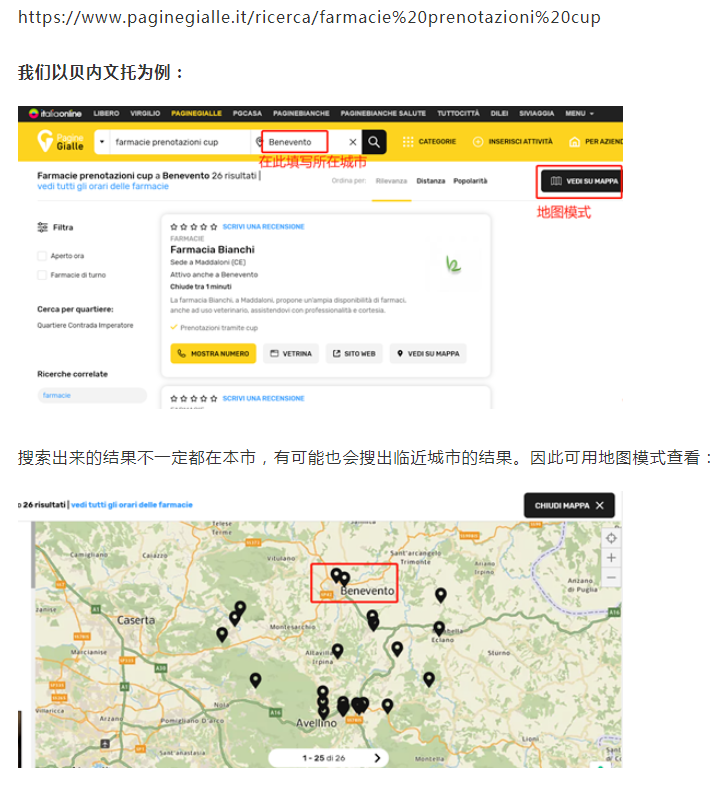Open DILEI in top bar

[499, 114]
